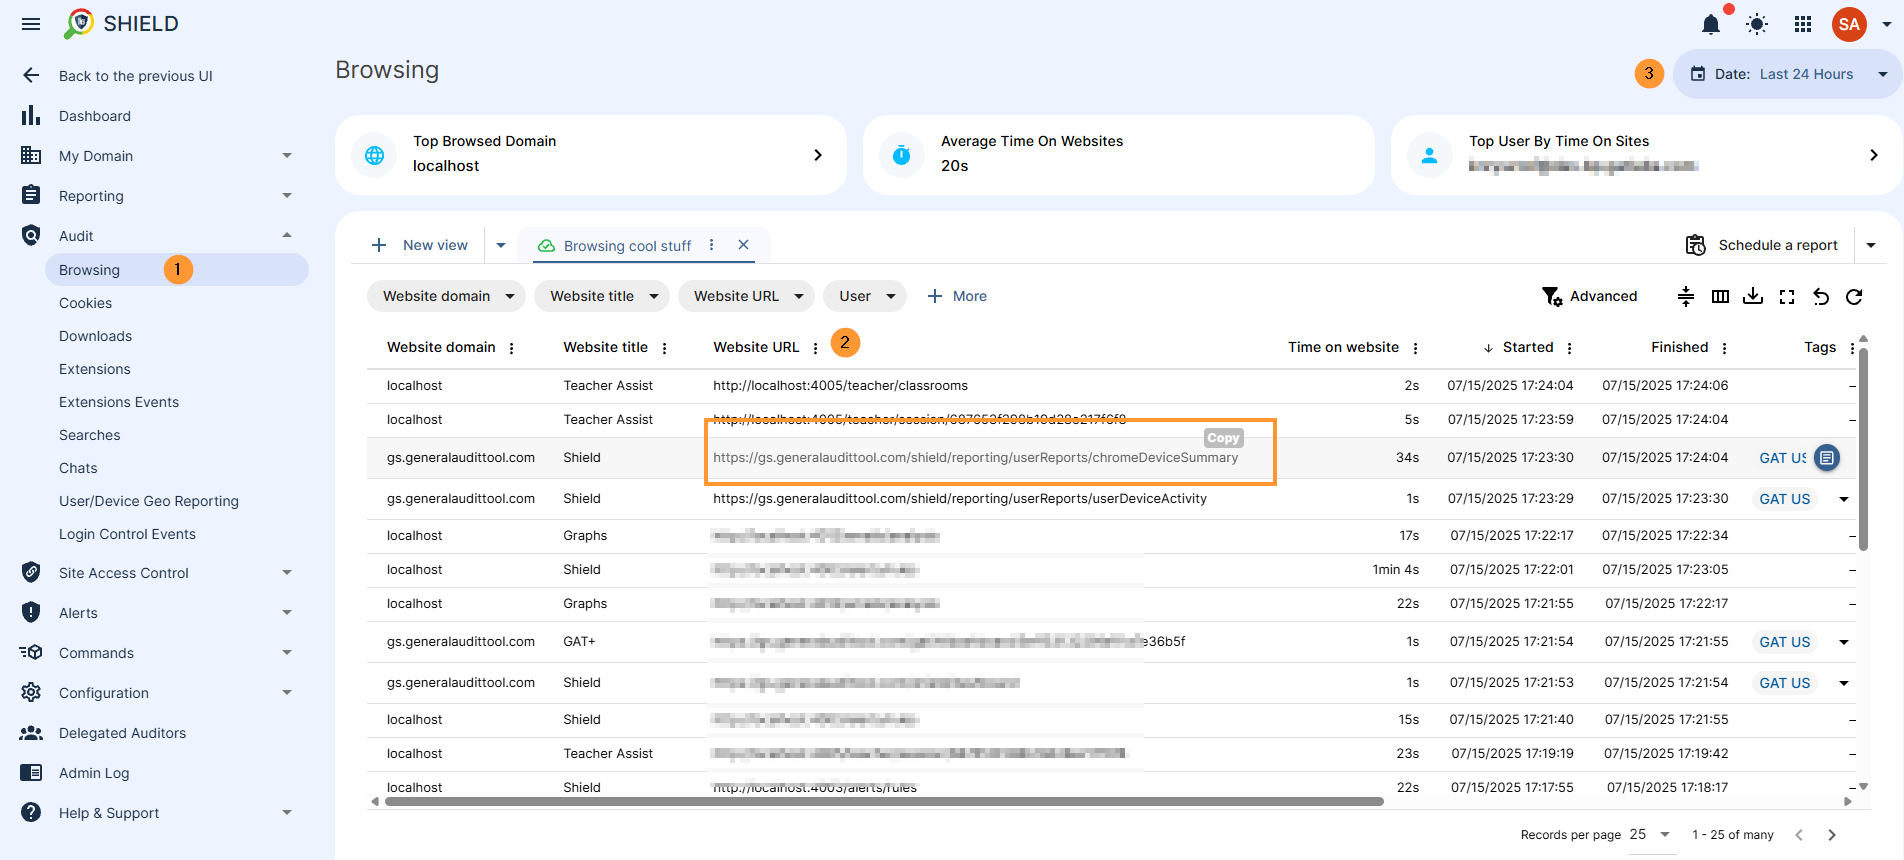Copy the chromeDeviceSummary URL

[x=1223, y=438]
